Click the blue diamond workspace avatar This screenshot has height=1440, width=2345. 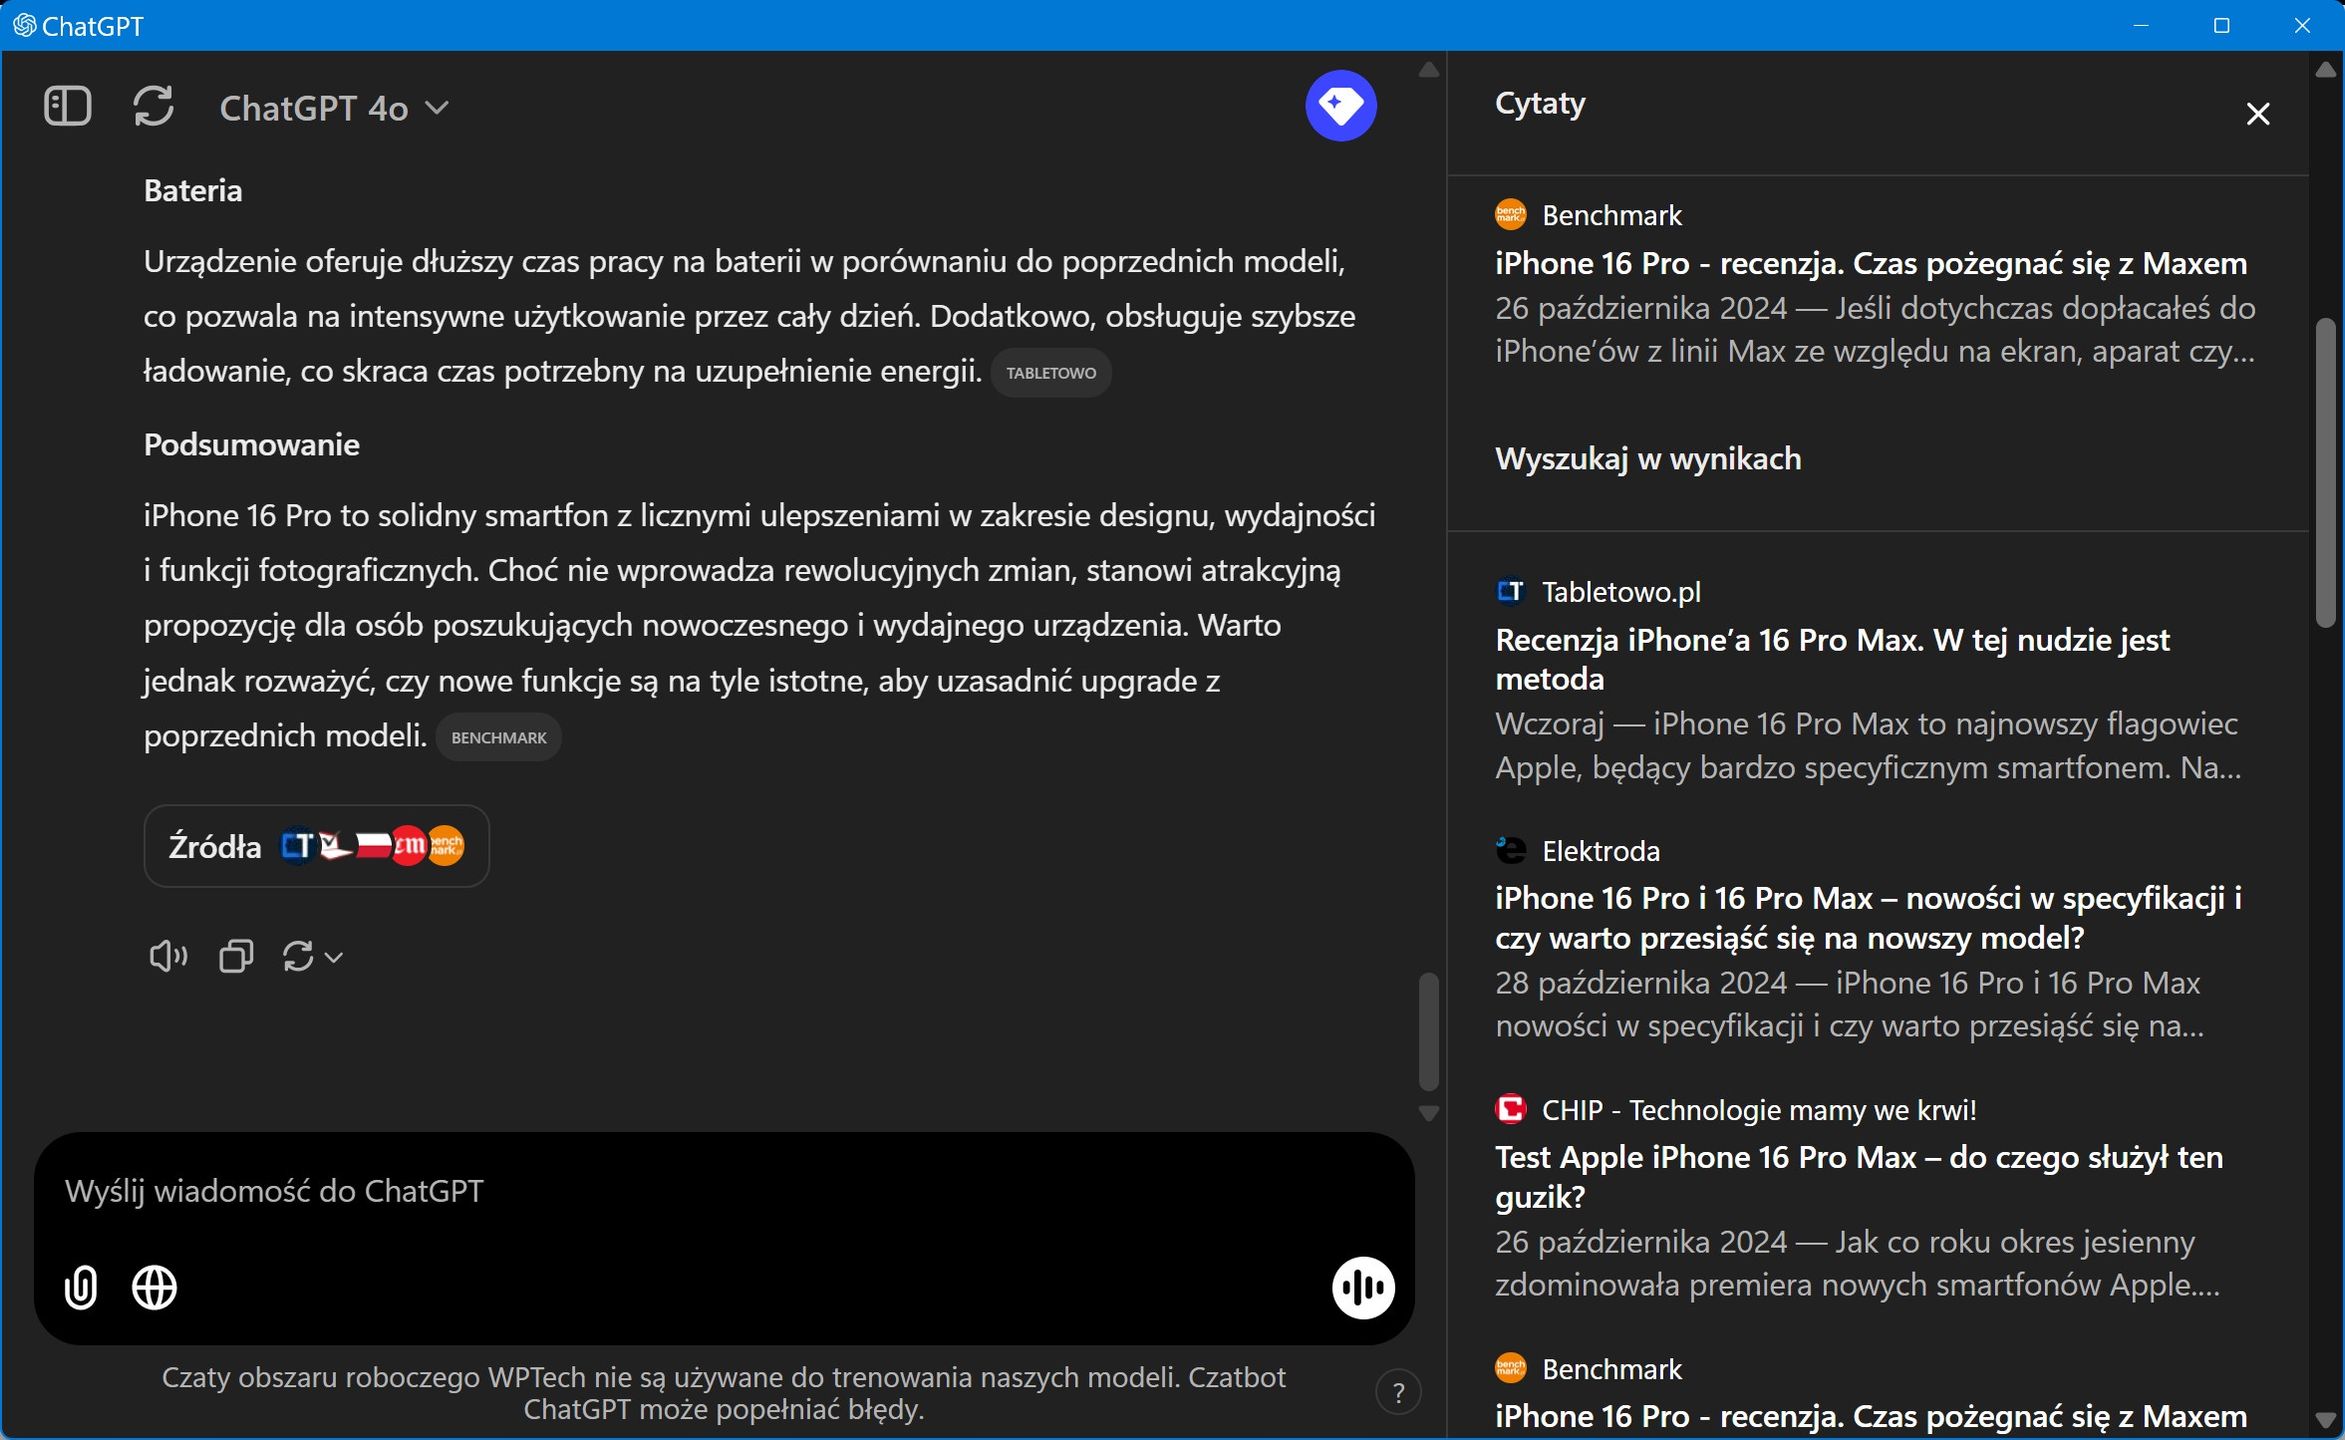coord(1340,105)
